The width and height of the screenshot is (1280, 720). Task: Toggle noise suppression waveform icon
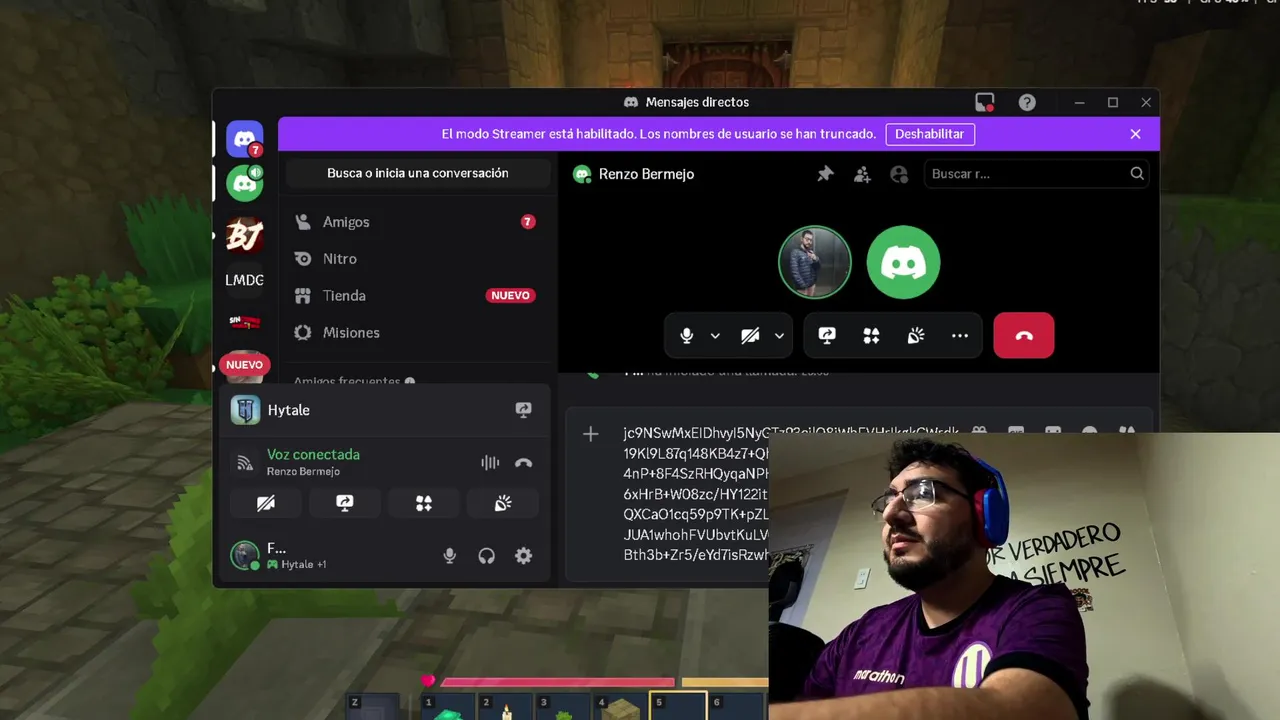coord(489,463)
